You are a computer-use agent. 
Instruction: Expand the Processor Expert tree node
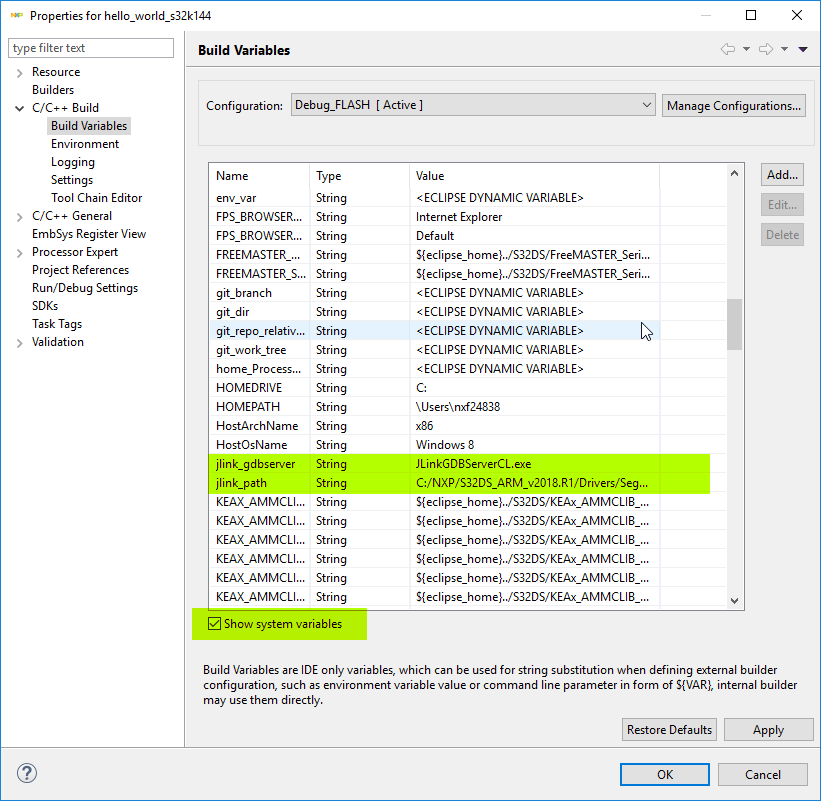19,253
